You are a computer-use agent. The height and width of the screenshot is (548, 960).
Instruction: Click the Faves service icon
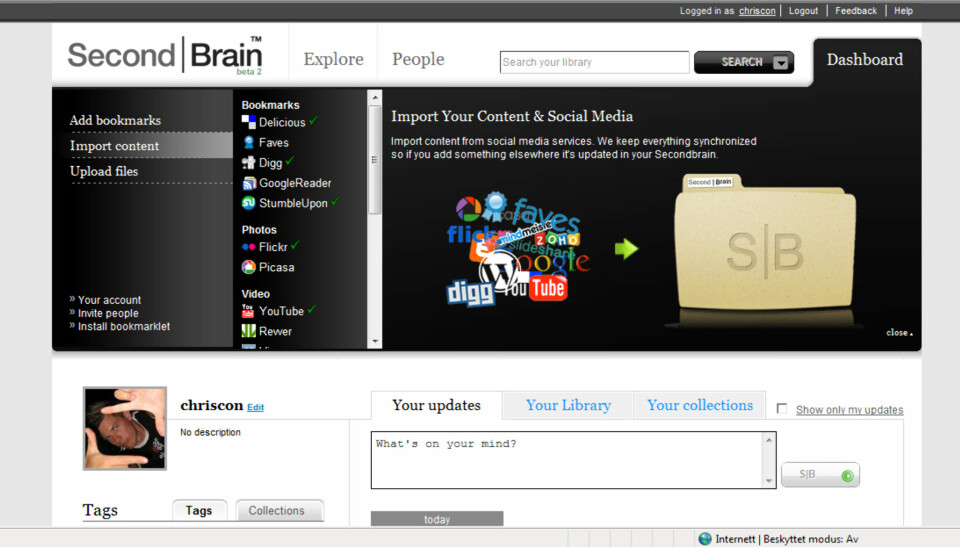pyautogui.click(x=249, y=143)
